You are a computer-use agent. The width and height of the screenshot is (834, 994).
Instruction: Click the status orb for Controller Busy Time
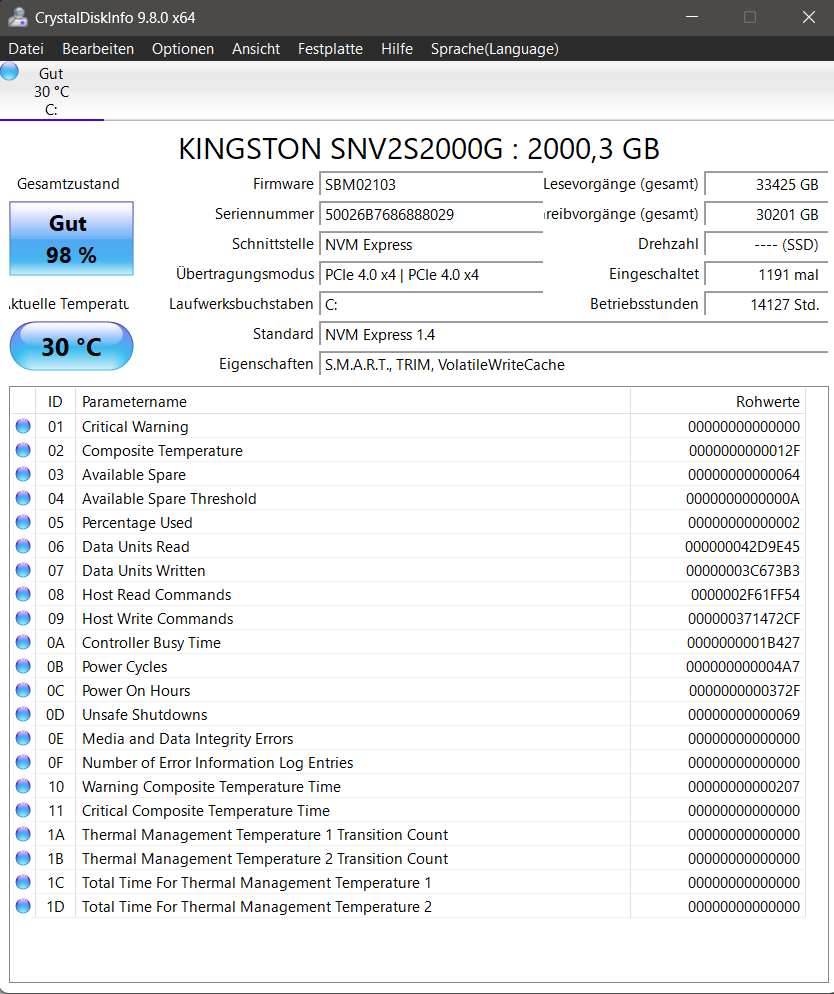(23, 642)
